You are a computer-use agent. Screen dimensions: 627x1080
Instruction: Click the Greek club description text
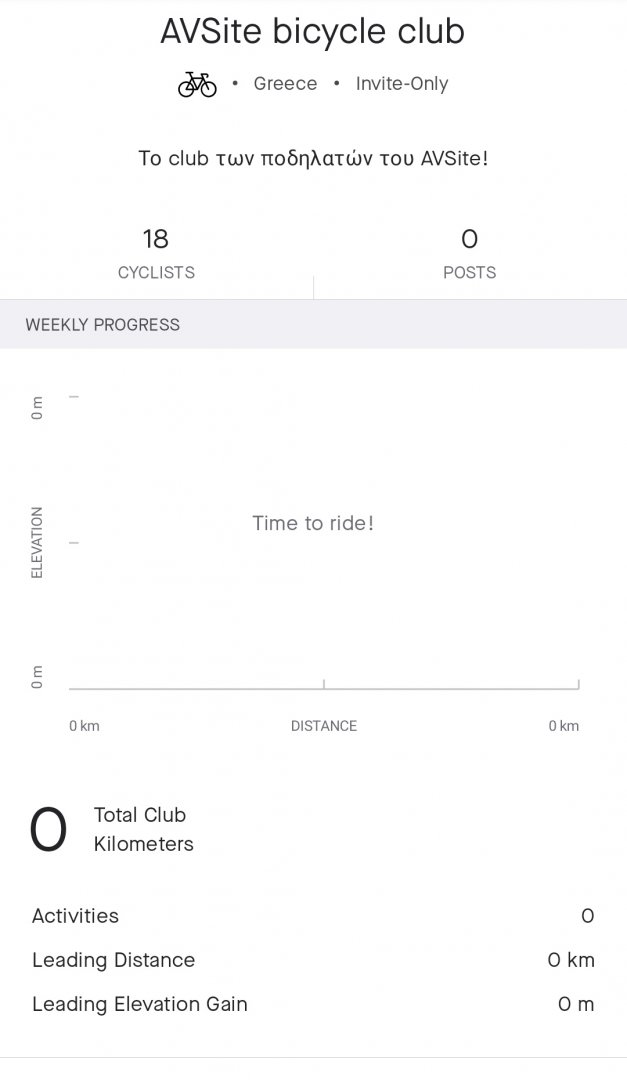313,158
